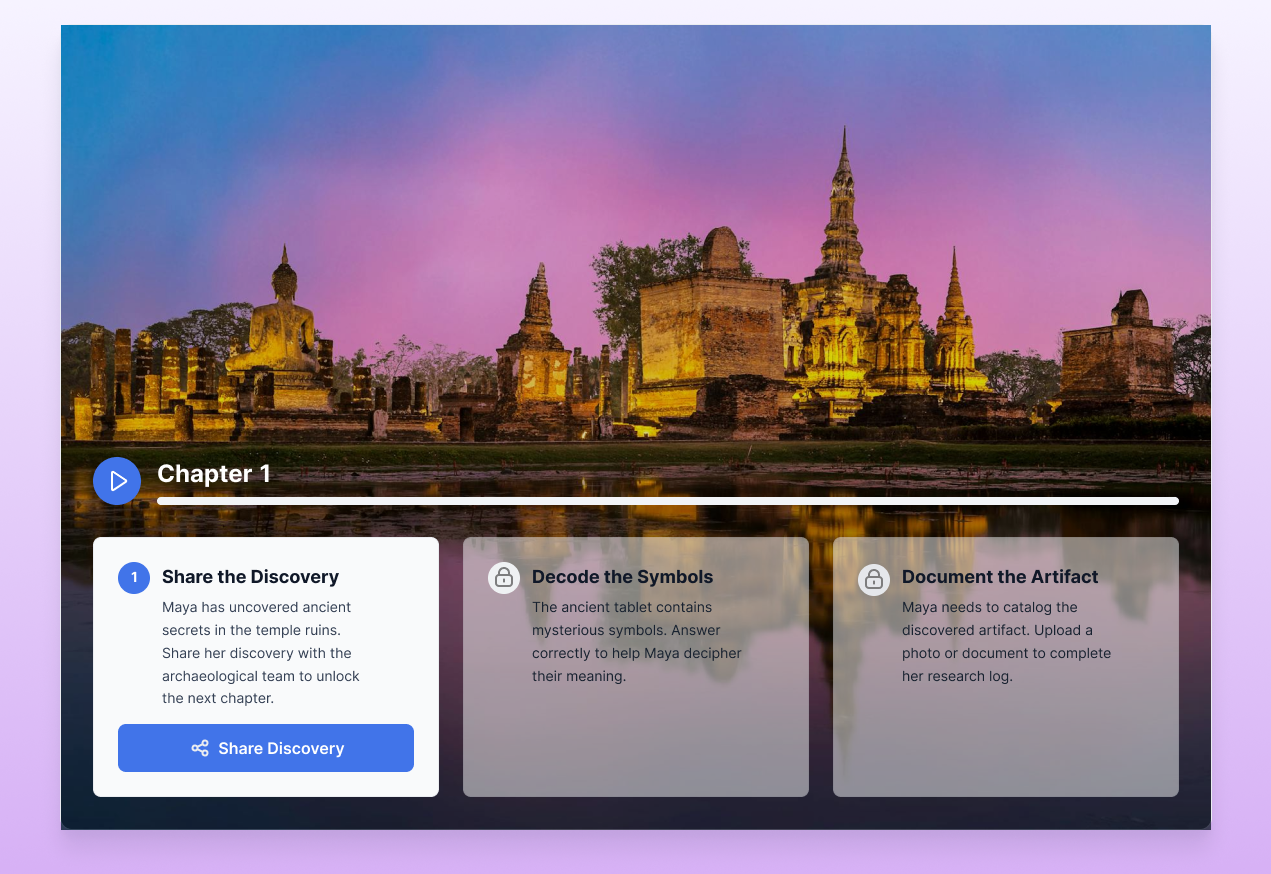The width and height of the screenshot is (1271, 874).
Task: Select the Share the Discovery heading
Action: (x=250, y=577)
